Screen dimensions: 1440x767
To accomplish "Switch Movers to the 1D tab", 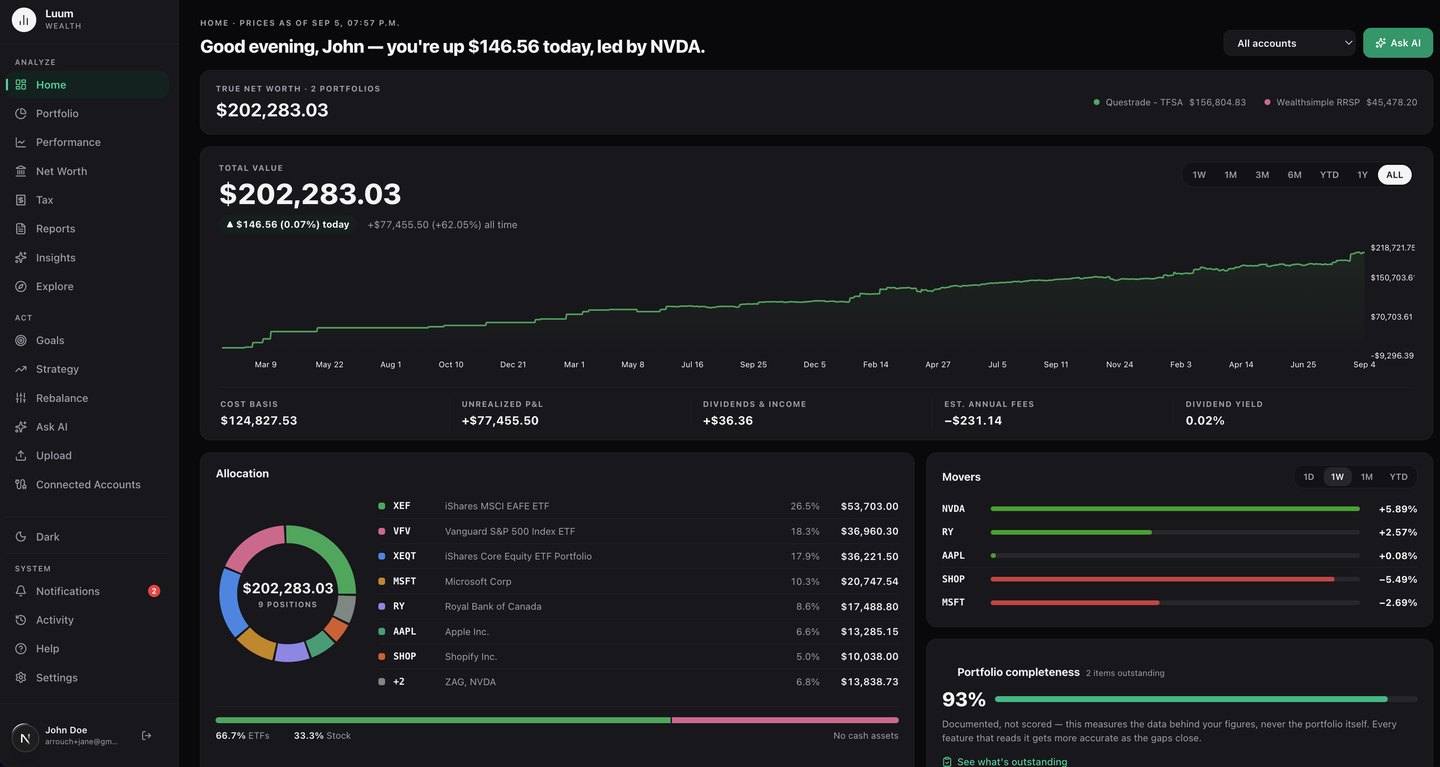I will point(1308,477).
